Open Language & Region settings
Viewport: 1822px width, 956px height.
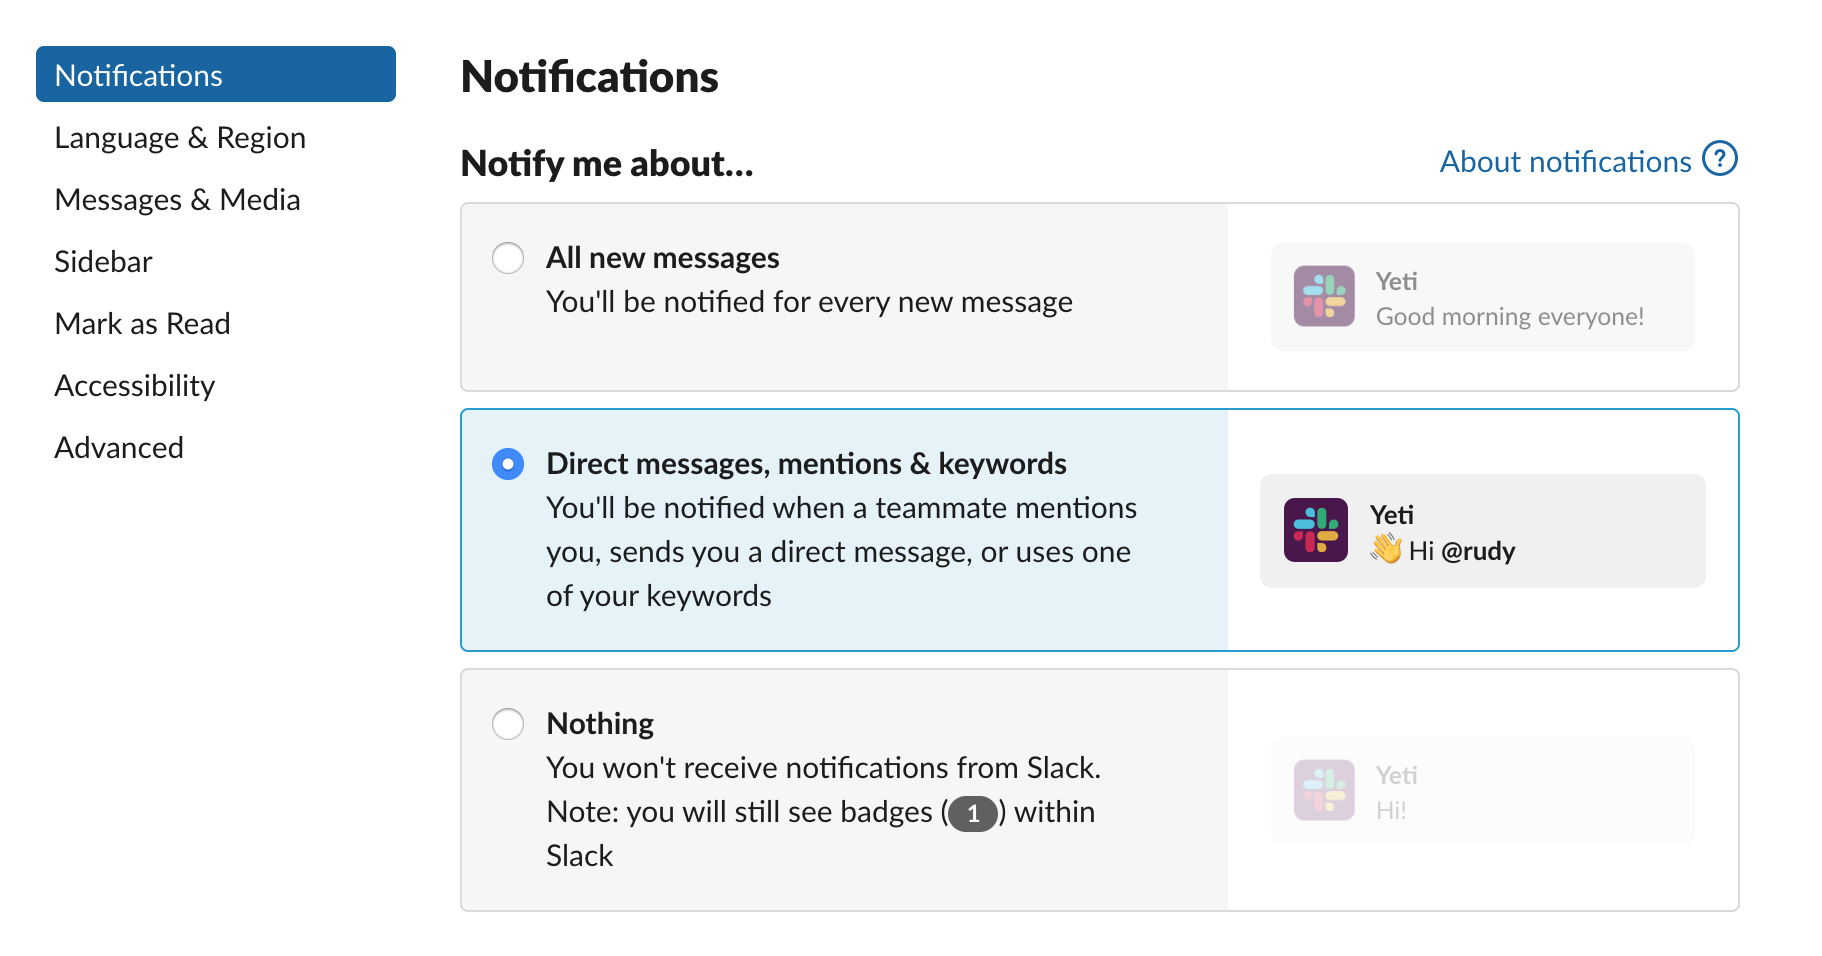coord(180,137)
